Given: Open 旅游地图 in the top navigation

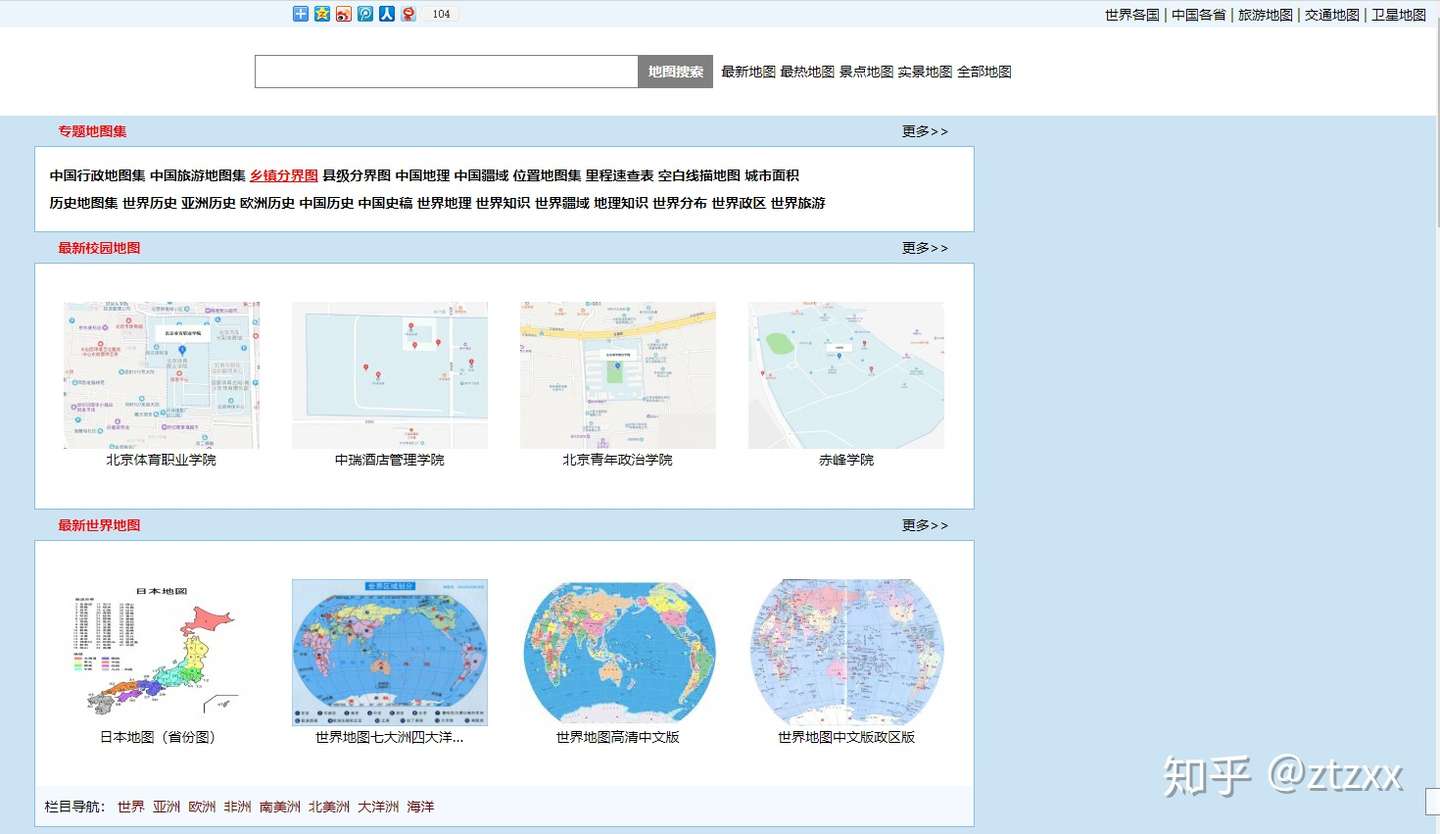Looking at the screenshot, I should pyautogui.click(x=1264, y=16).
